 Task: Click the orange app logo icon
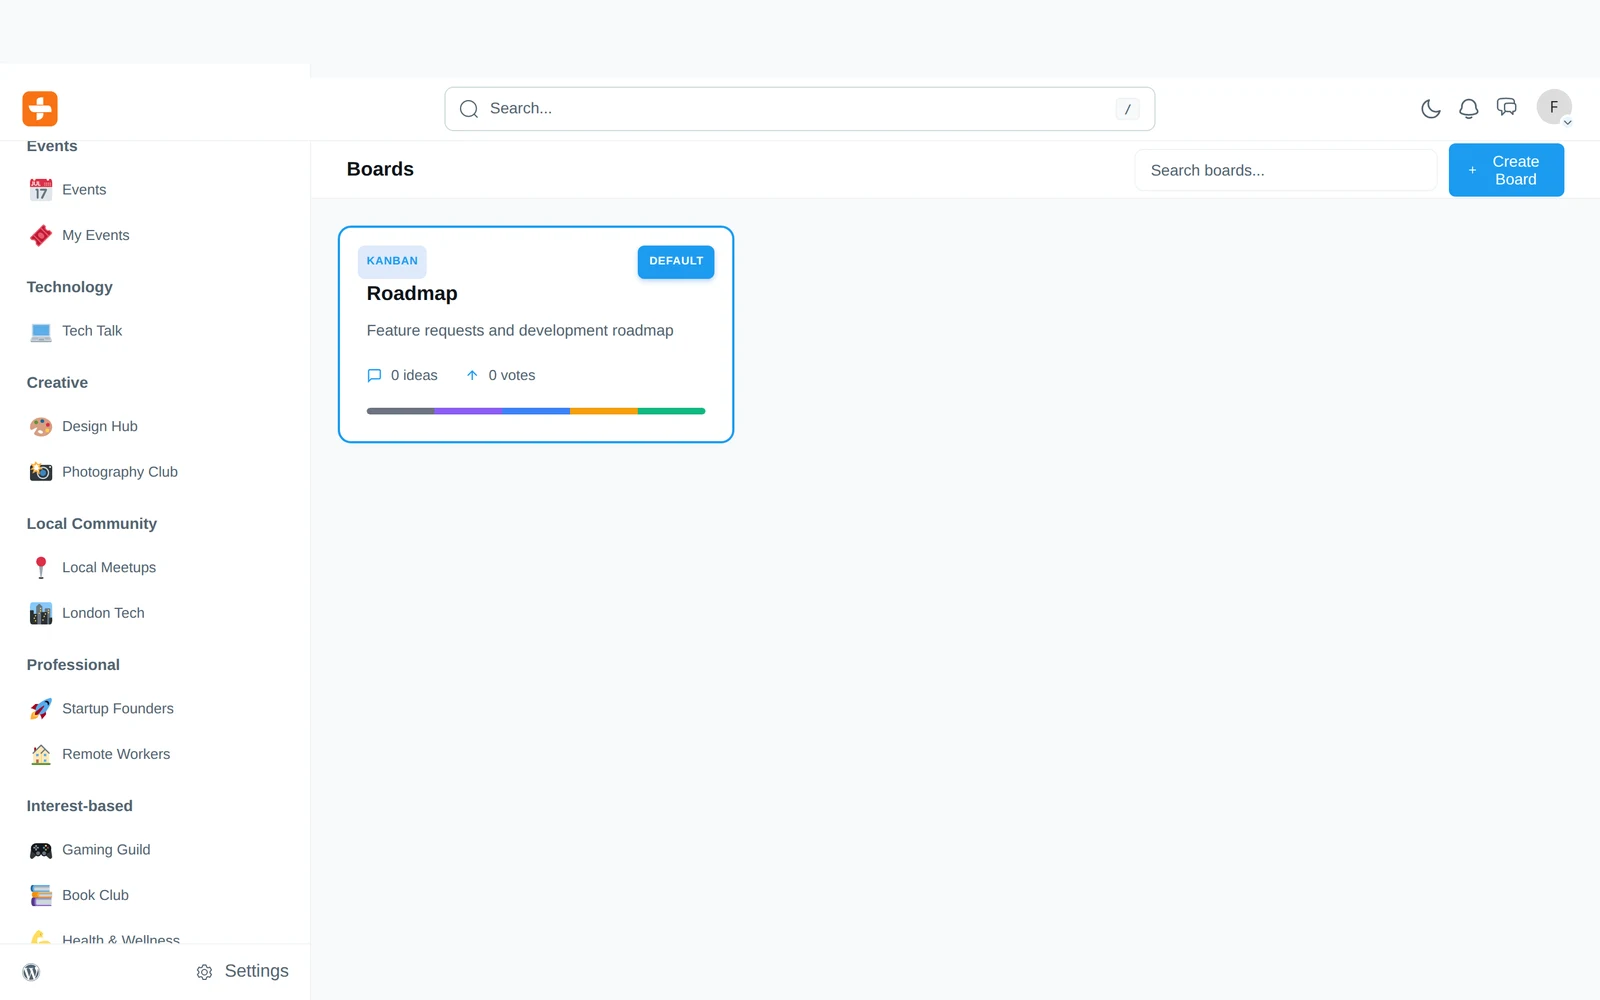pos(40,108)
